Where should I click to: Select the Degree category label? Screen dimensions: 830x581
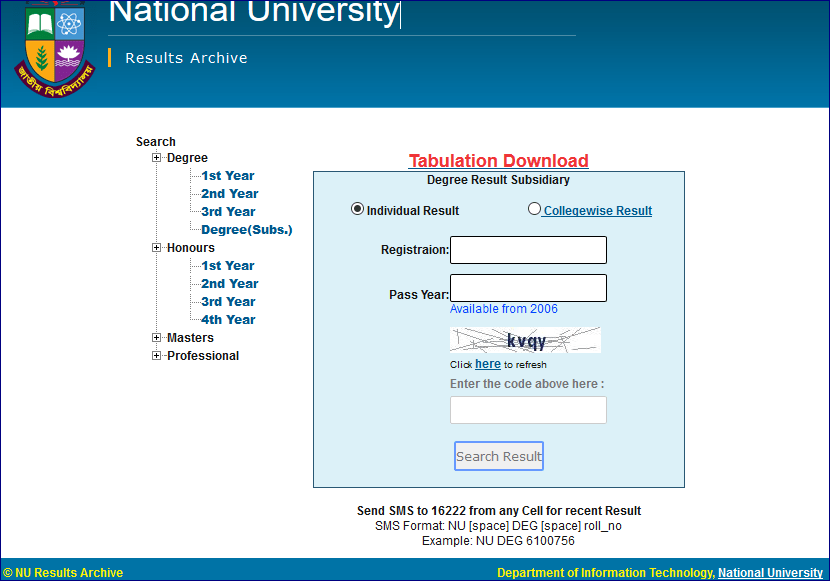pos(187,158)
